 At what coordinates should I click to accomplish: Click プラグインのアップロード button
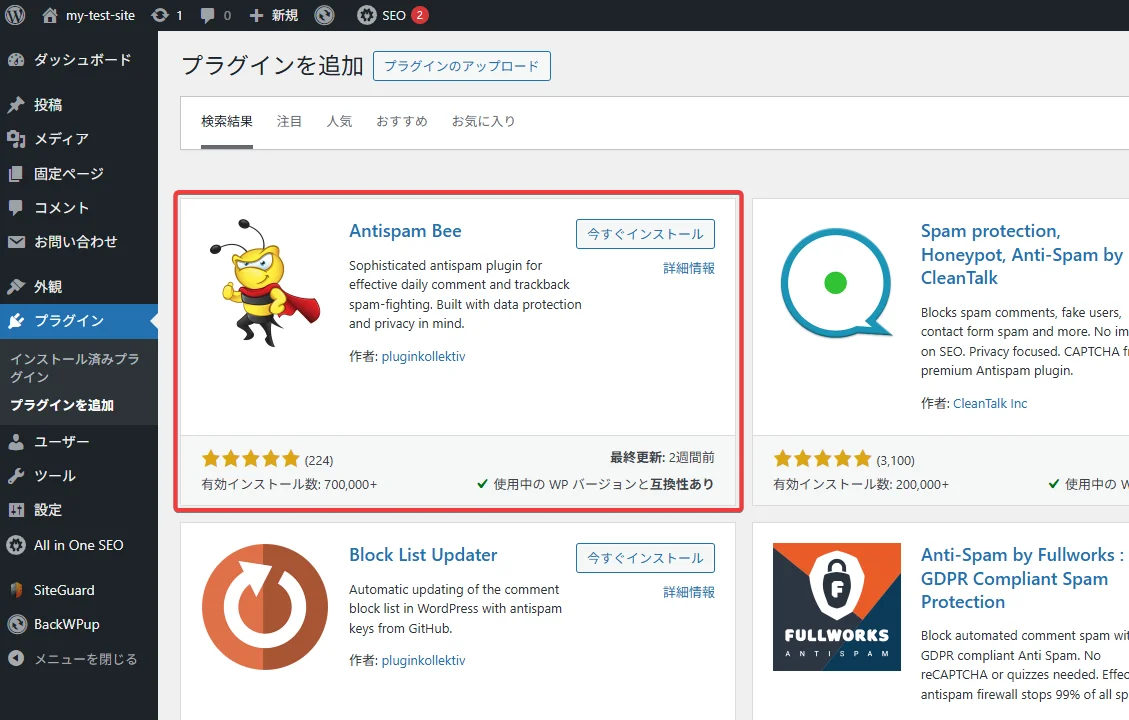(x=462, y=66)
